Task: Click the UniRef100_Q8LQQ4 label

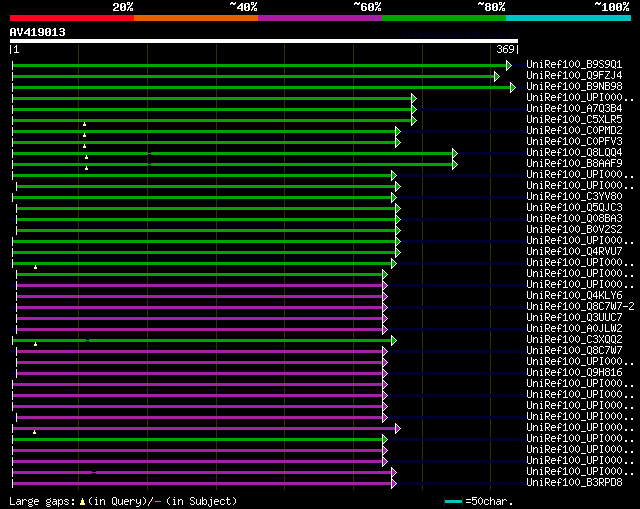Action: [x=574, y=153]
